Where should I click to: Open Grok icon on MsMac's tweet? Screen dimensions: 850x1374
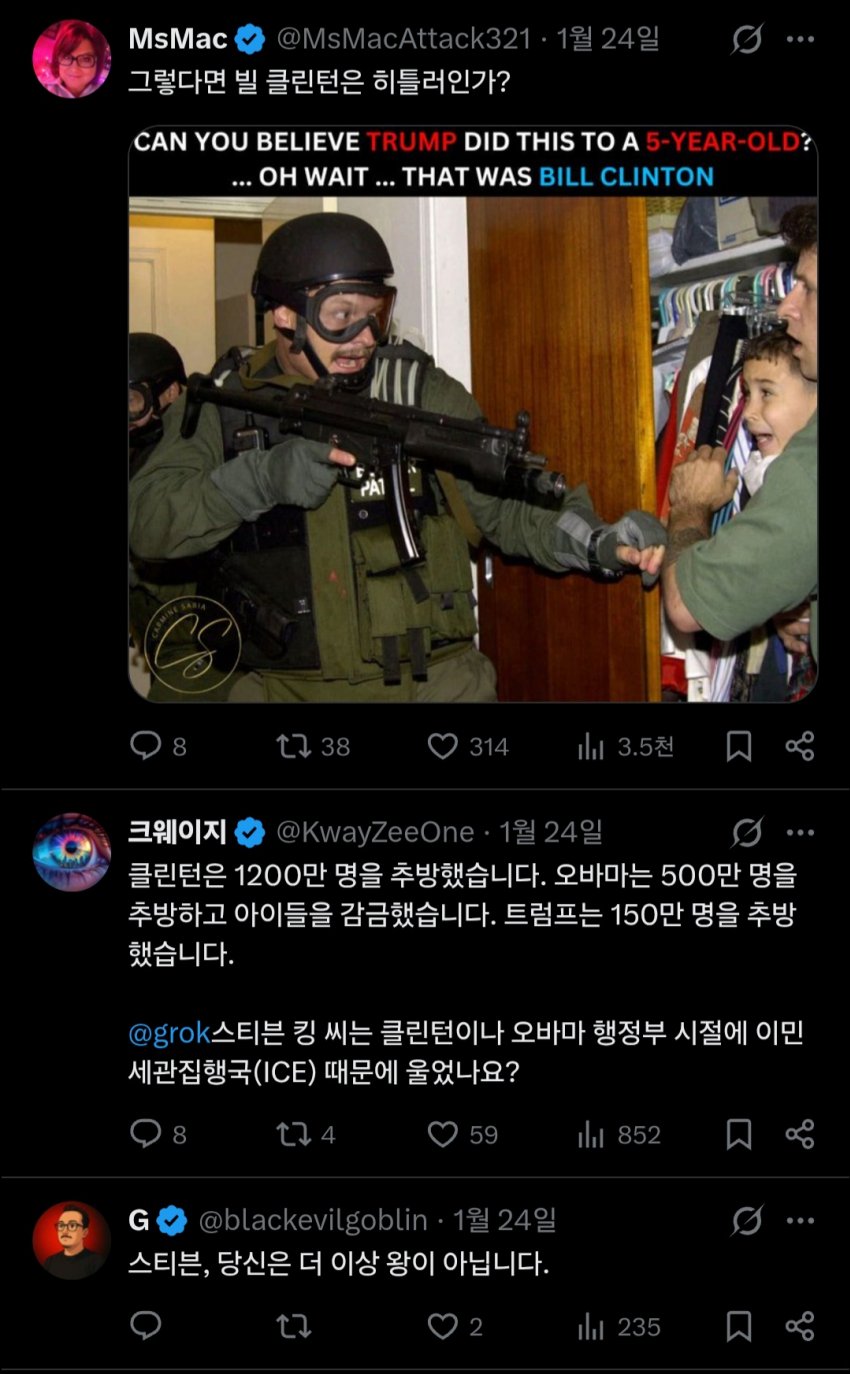point(747,40)
